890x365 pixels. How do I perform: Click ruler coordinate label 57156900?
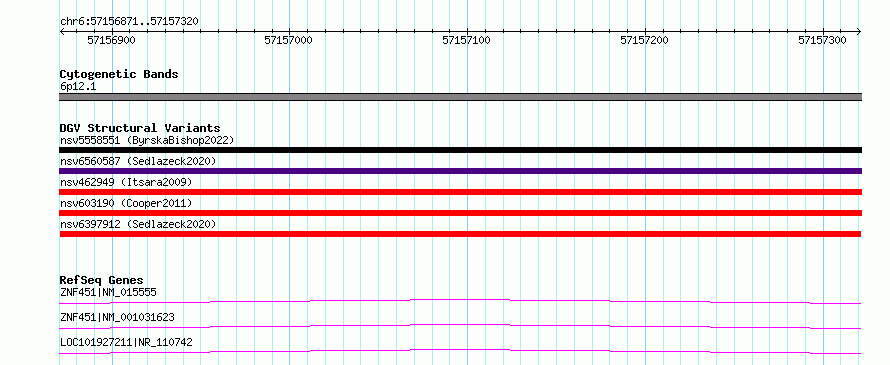point(111,40)
